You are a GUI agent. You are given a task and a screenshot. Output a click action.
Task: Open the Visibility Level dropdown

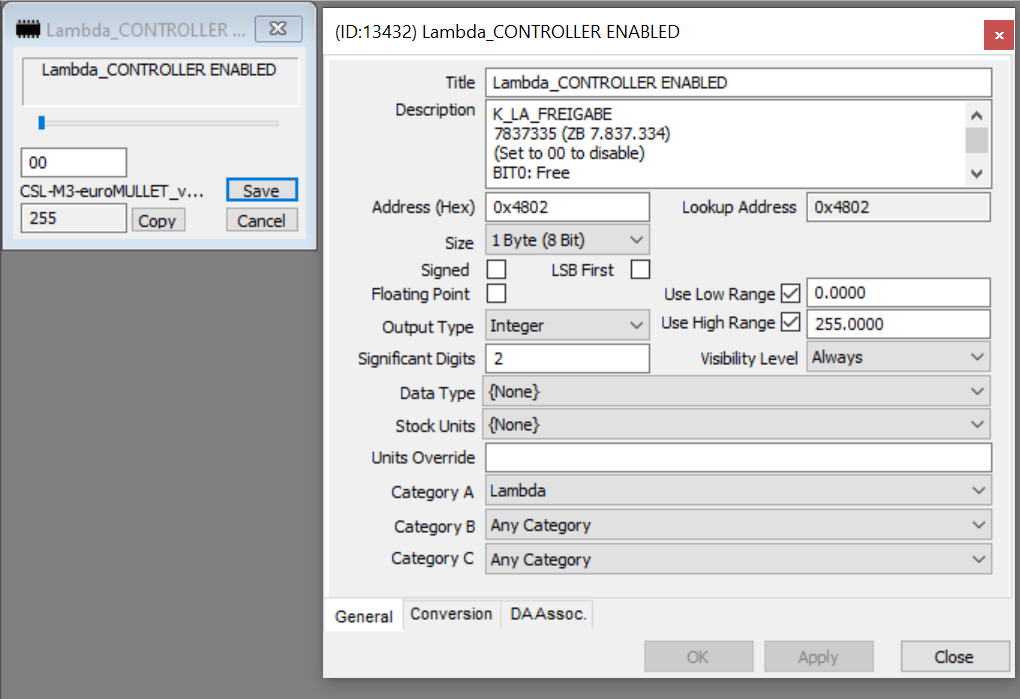tap(898, 357)
